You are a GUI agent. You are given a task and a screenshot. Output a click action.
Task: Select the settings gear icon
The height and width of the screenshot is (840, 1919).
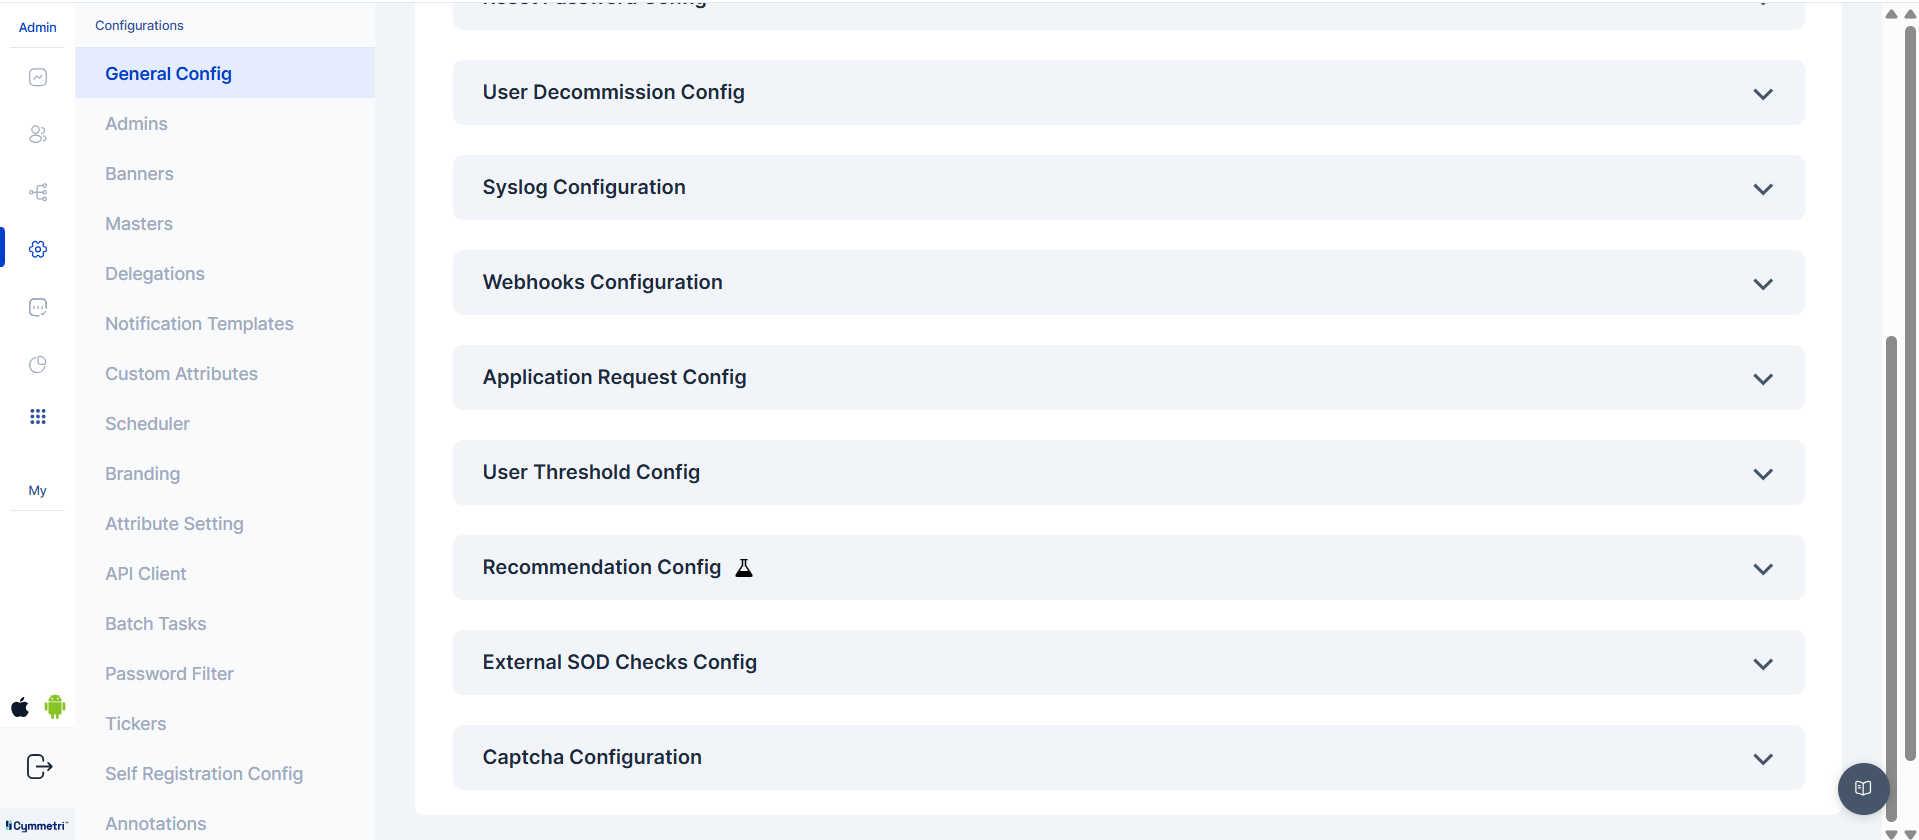point(38,249)
